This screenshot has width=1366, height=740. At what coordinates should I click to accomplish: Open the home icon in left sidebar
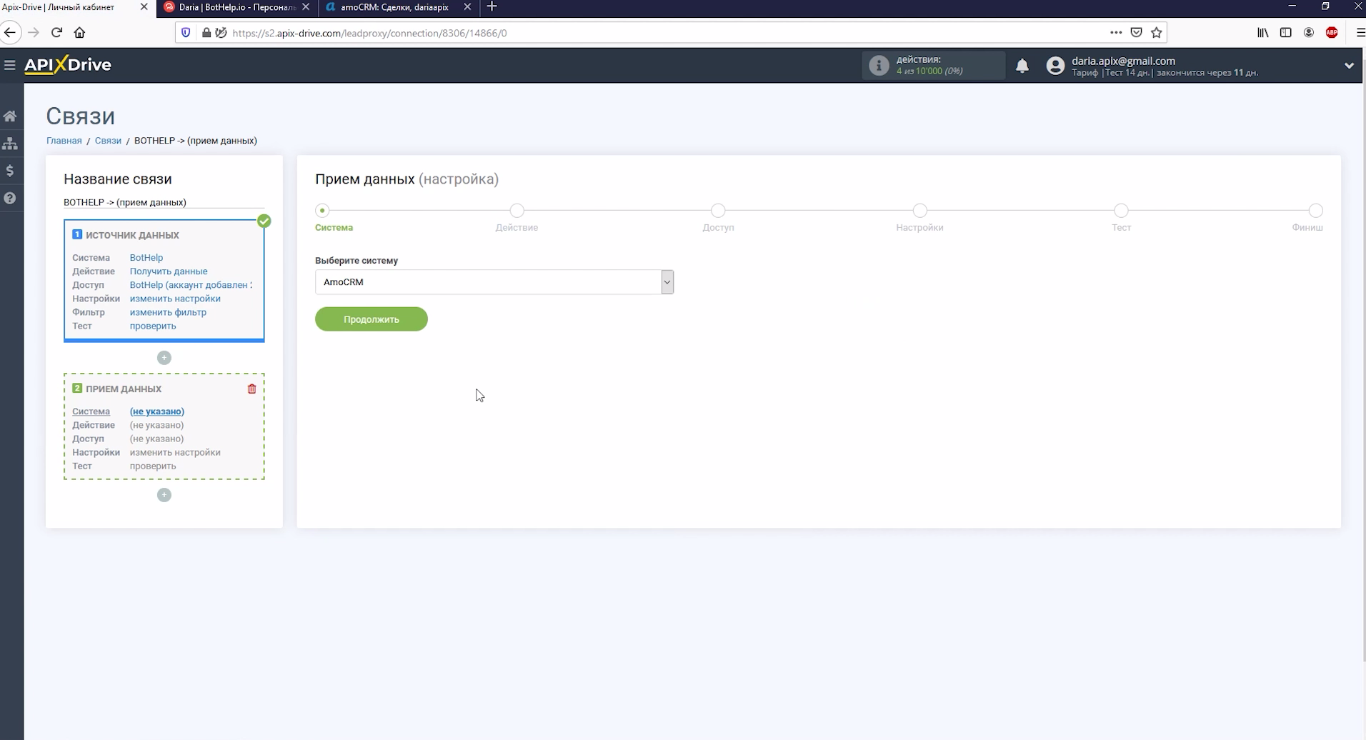(x=10, y=116)
